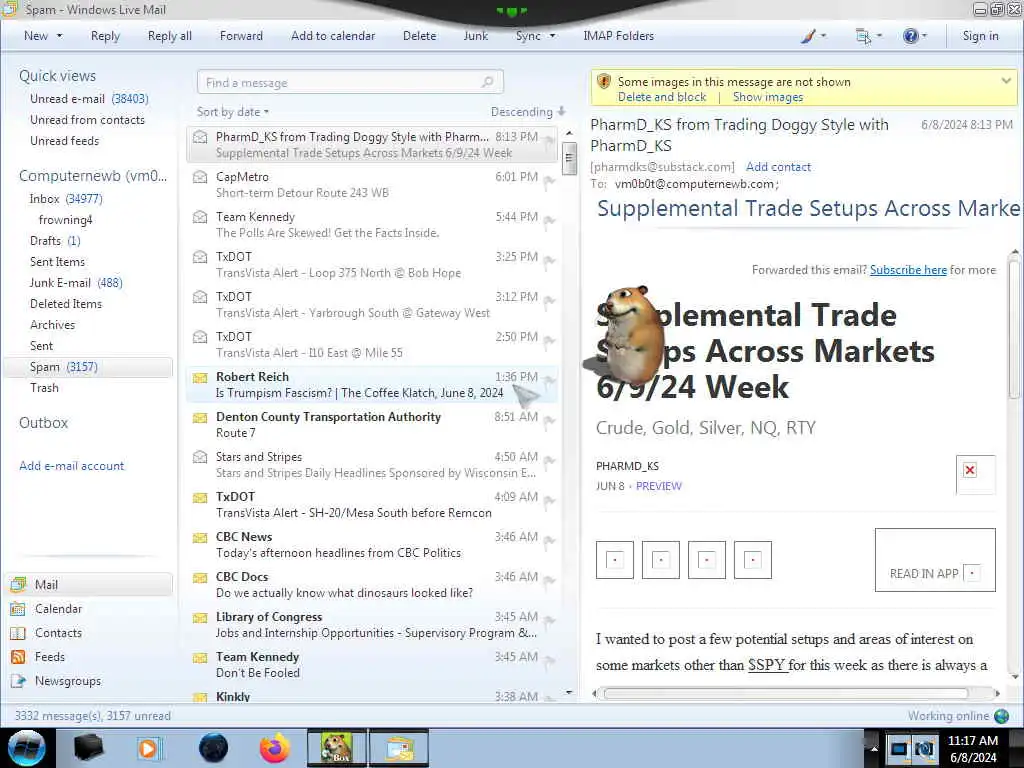Collapse the Computernewb account folder list
The height and width of the screenshot is (768, 1024).
93,176
